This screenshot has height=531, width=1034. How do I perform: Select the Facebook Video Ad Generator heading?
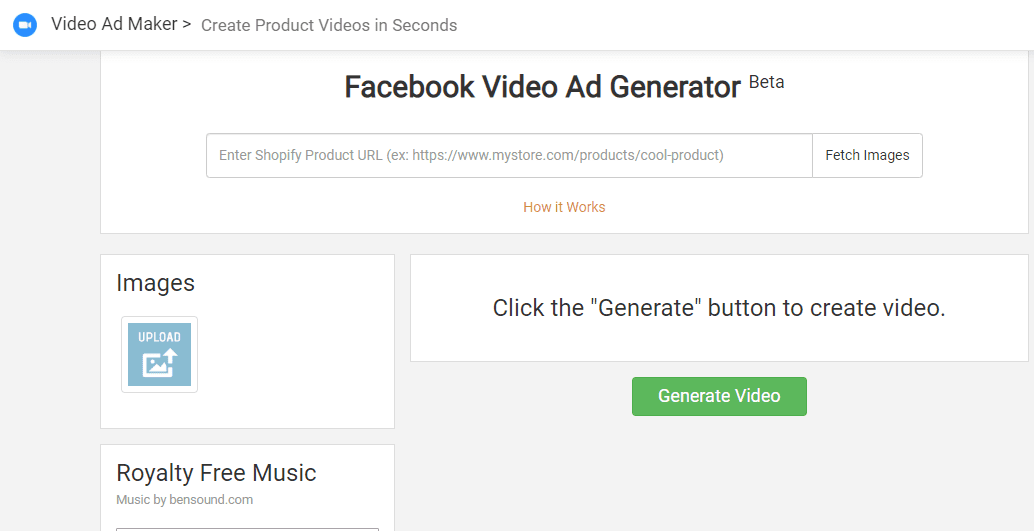pos(543,87)
